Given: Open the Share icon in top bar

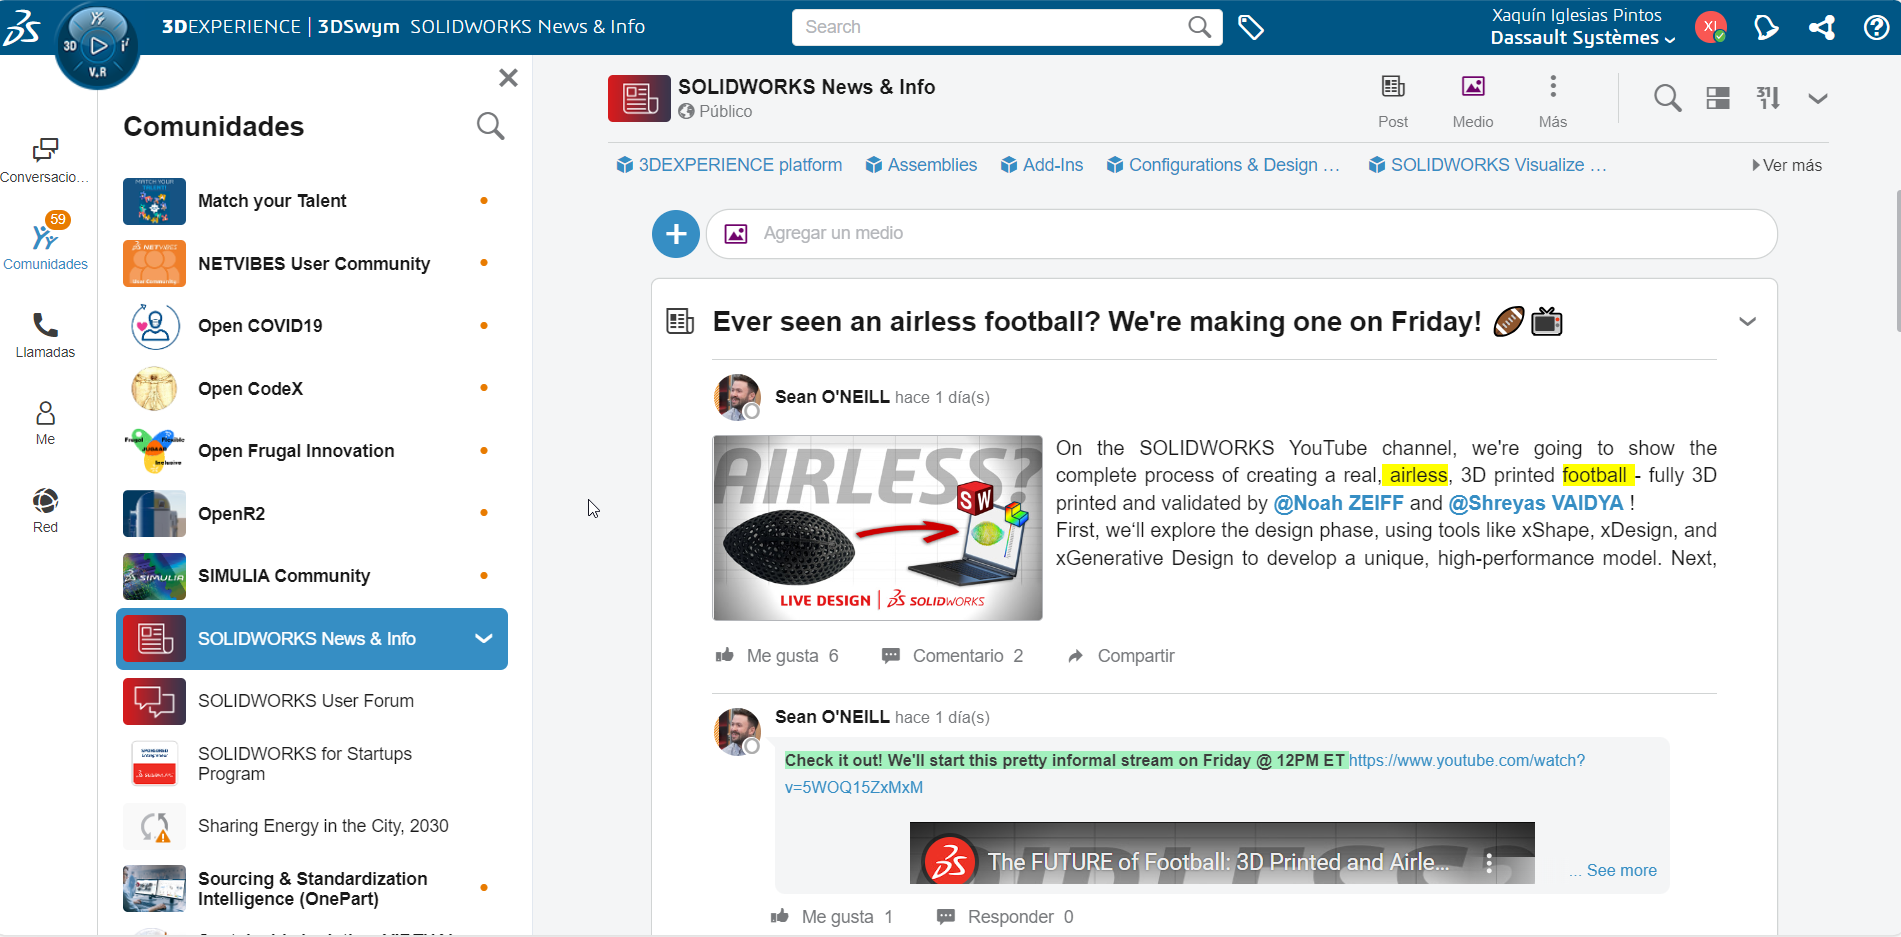Looking at the screenshot, I should (x=1821, y=27).
